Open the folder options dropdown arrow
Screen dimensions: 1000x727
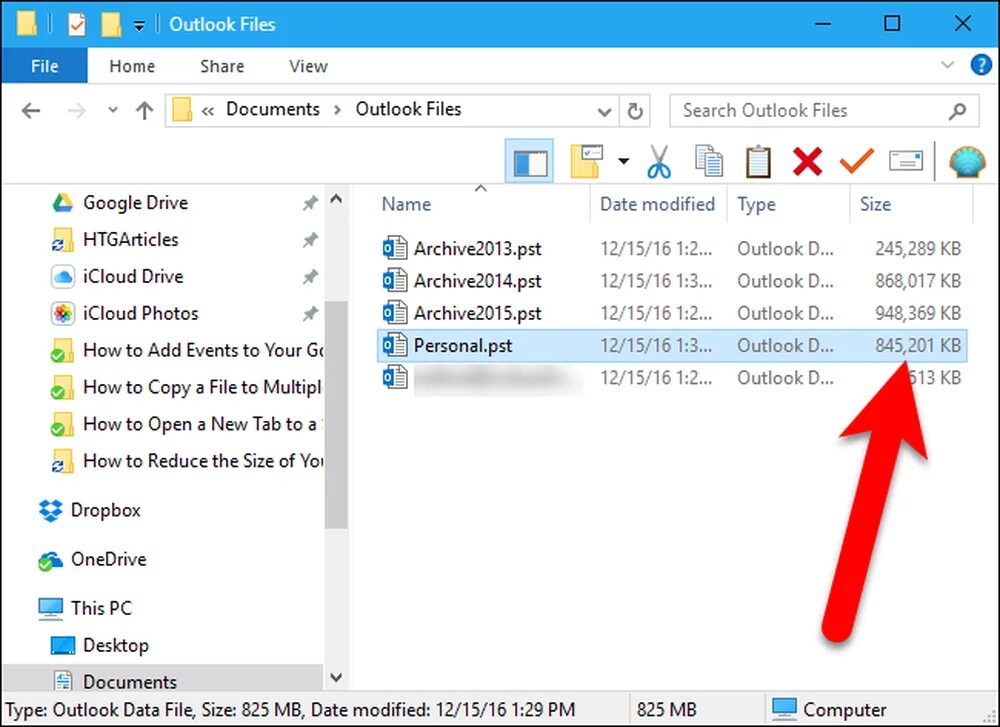tap(623, 161)
